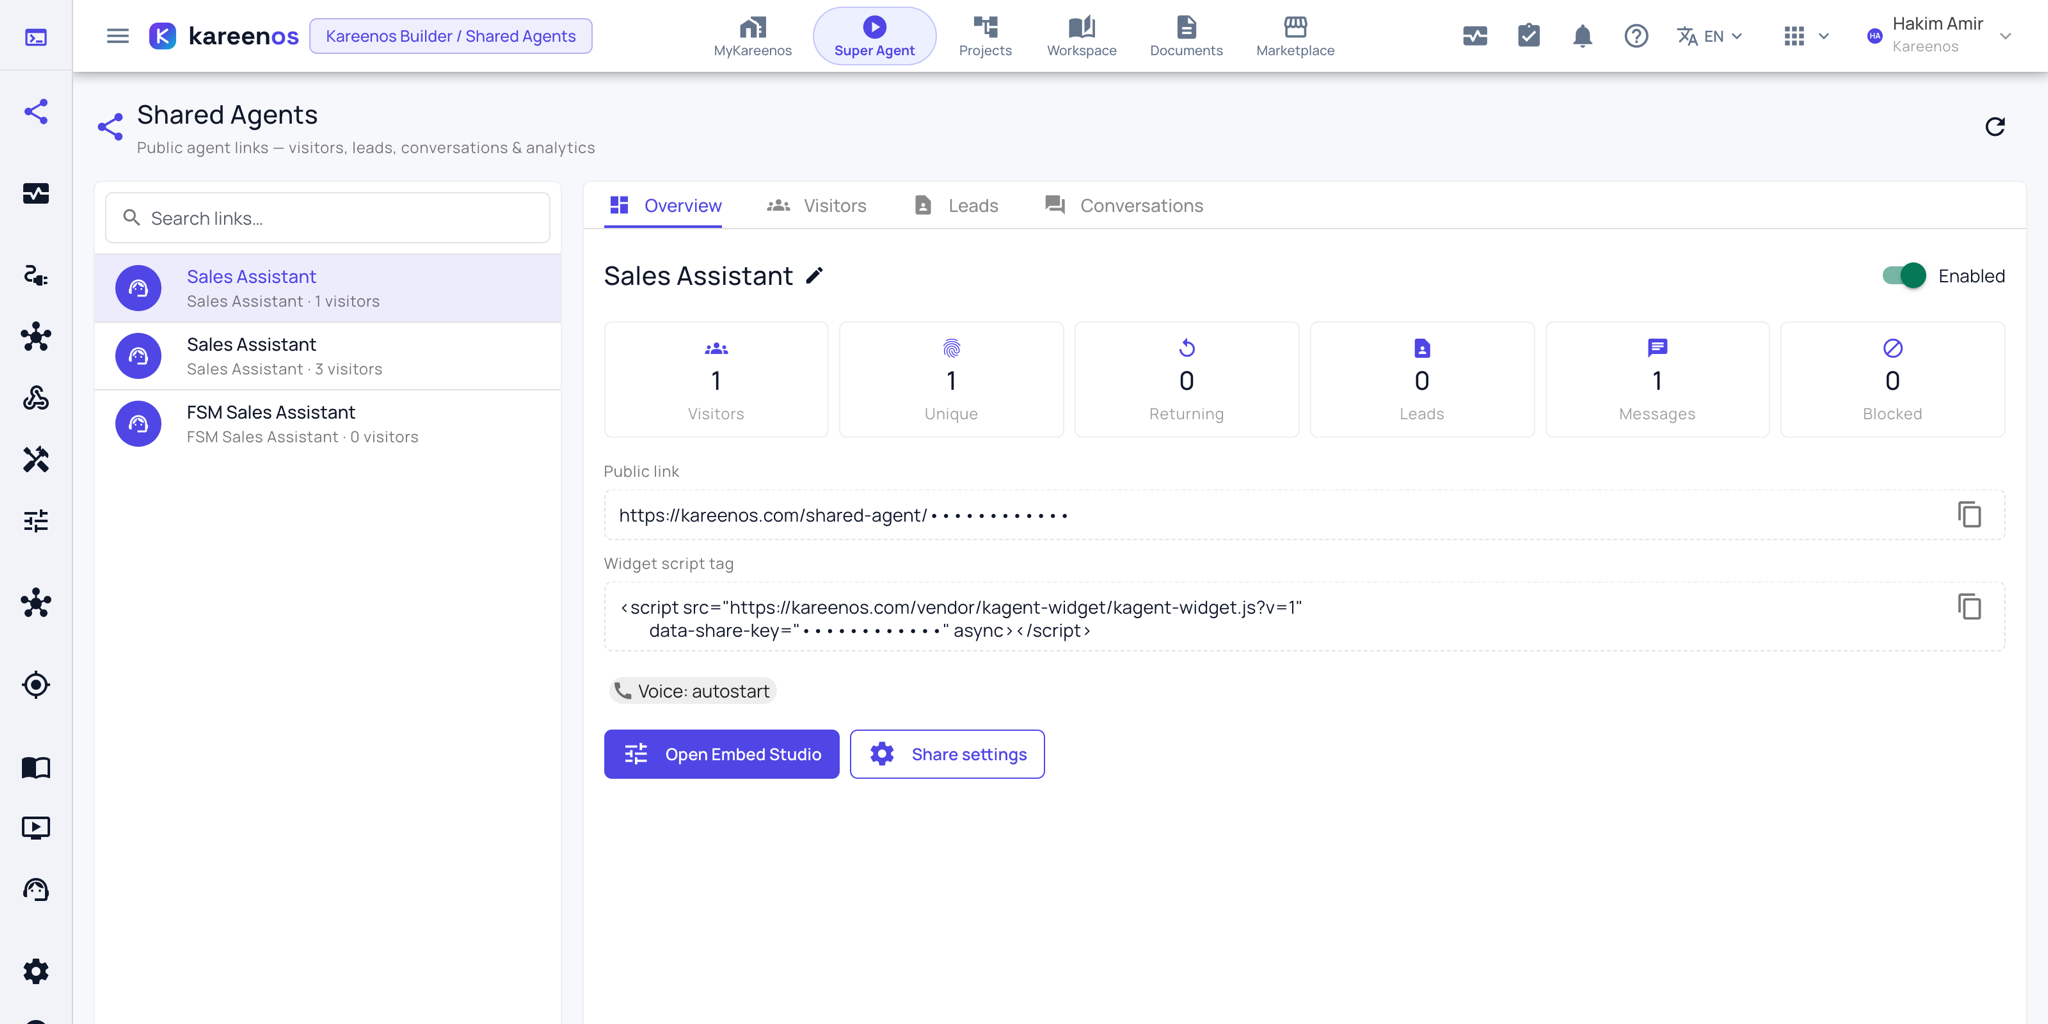
Task: Click the wrench and screwdriver tools sidebar icon
Action: [x=36, y=459]
